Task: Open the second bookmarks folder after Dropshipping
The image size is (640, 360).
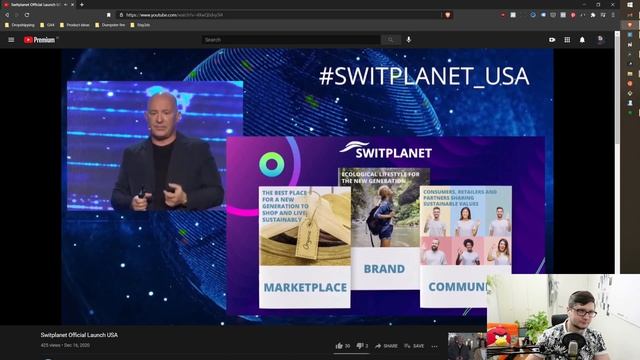Action: (x=47, y=25)
